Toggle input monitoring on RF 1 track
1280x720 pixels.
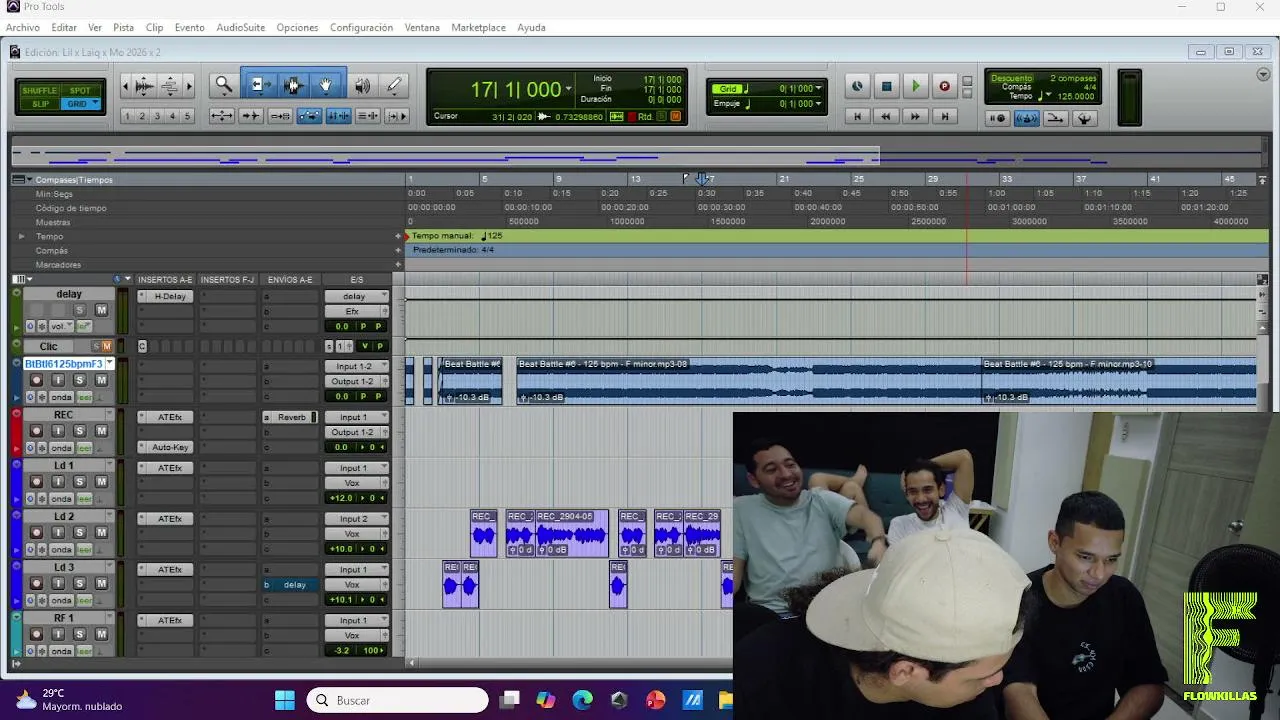tap(58, 635)
